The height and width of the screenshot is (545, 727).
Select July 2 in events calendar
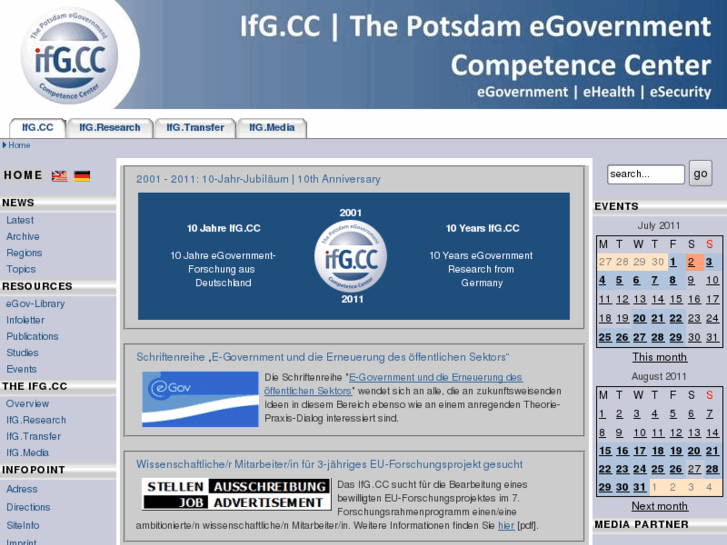point(691,262)
